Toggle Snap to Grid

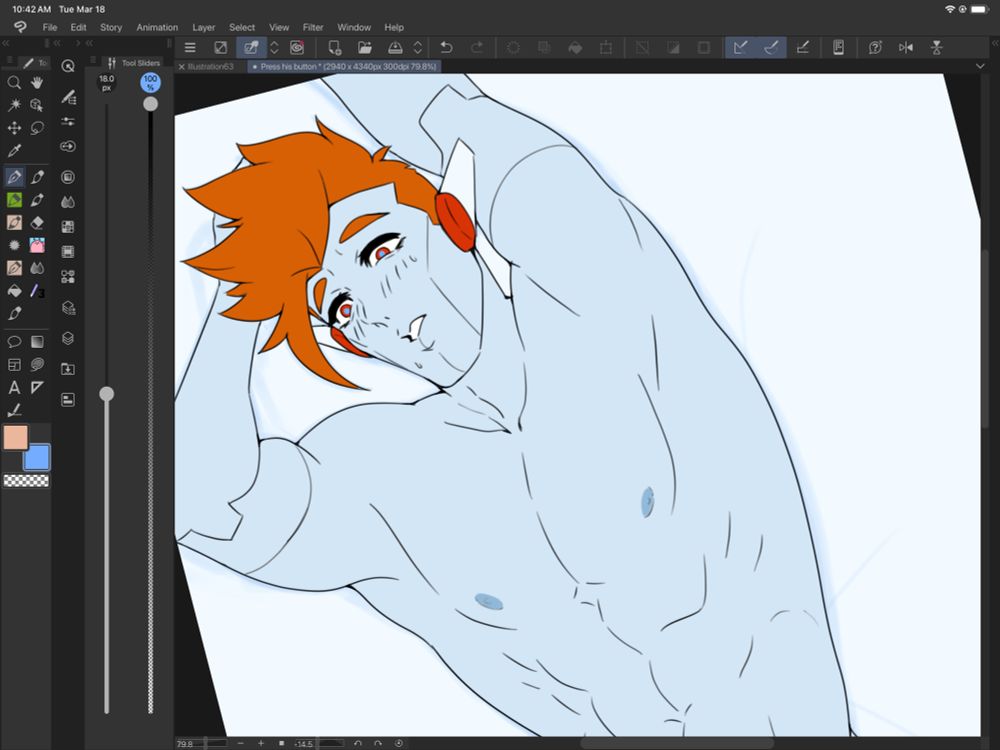(x=803, y=48)
